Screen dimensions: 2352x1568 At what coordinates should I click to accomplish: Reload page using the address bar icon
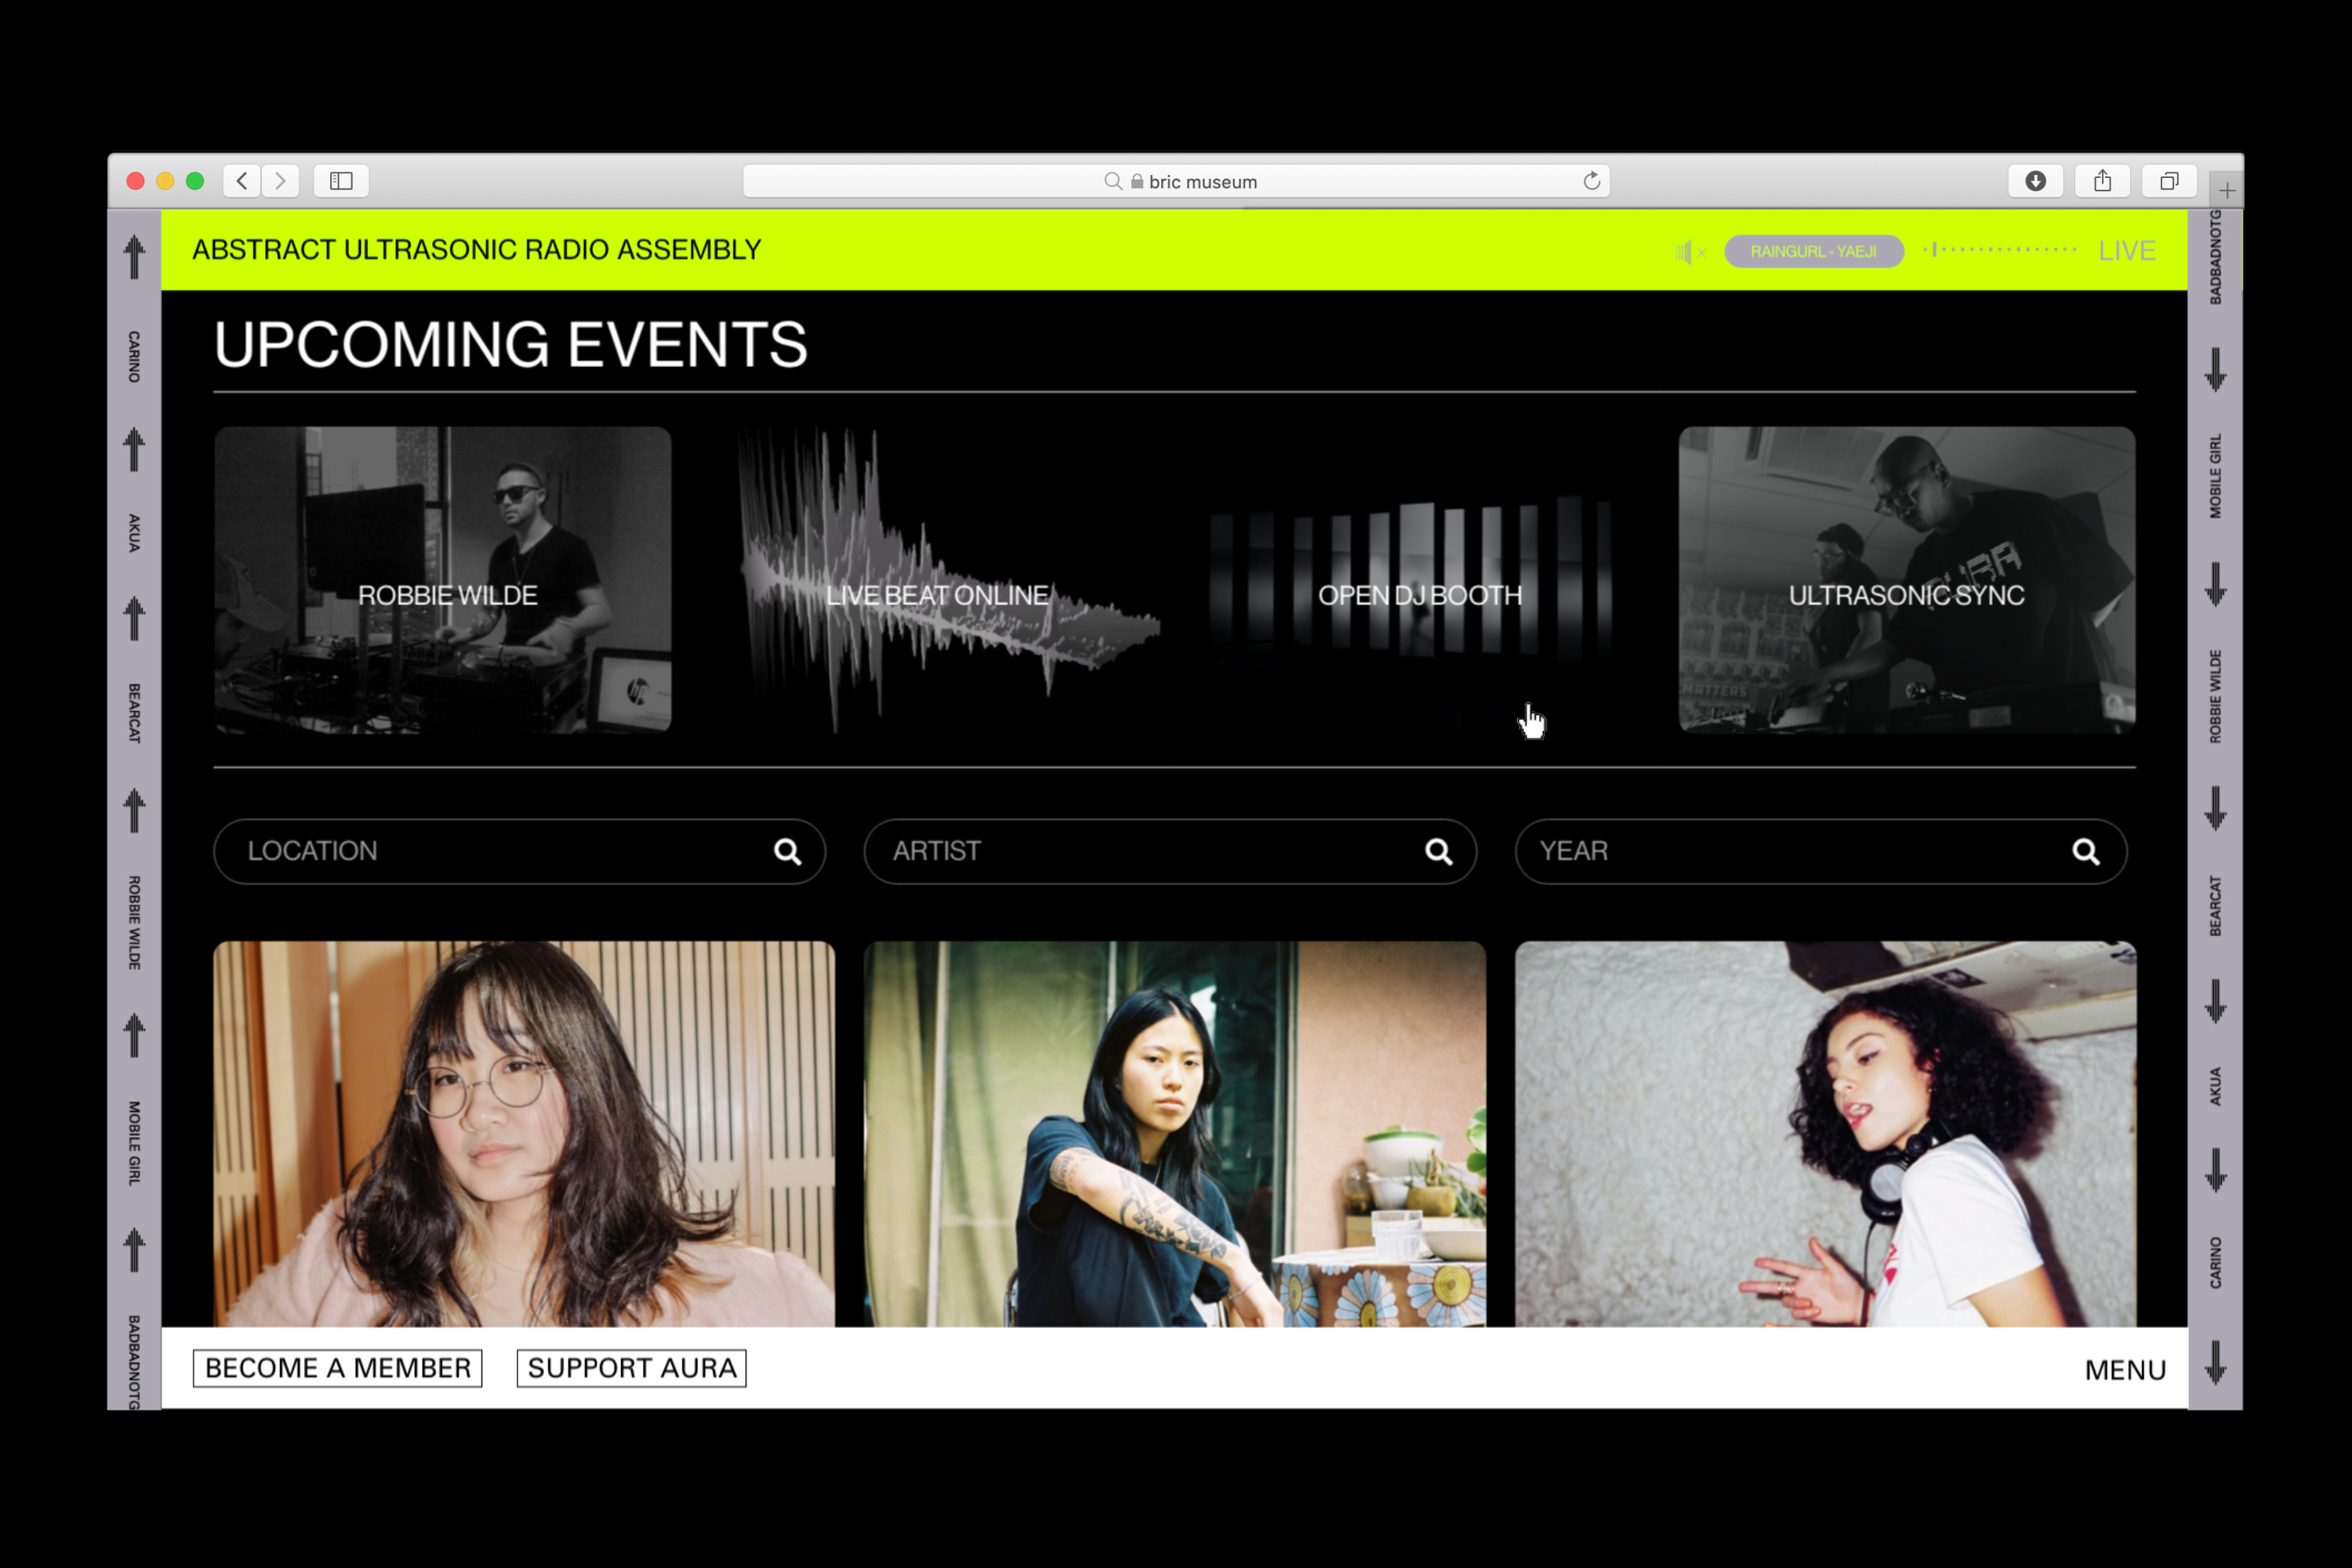pos(1591,181)
